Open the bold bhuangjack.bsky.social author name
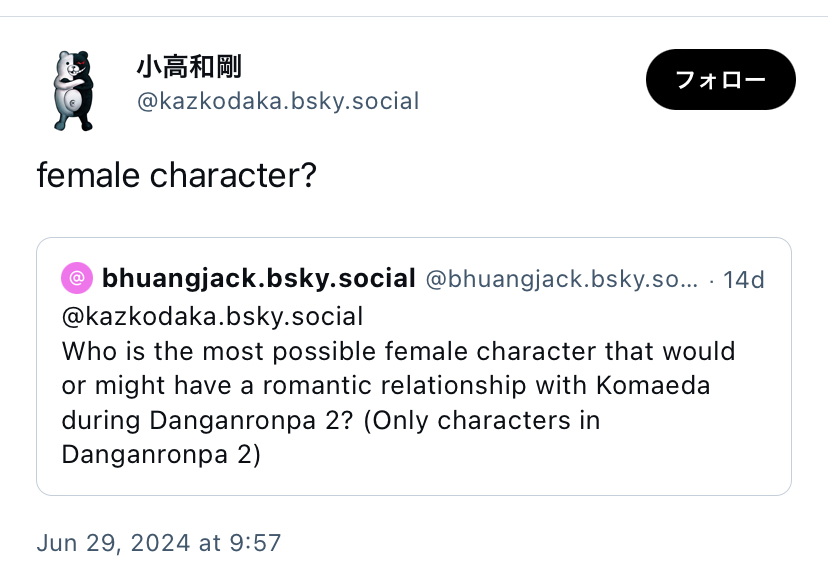 pyautogui.click(x=259, y=278)
